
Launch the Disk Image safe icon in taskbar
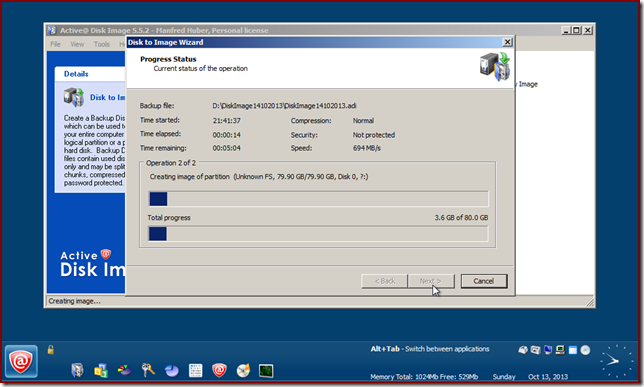point(77,370)
